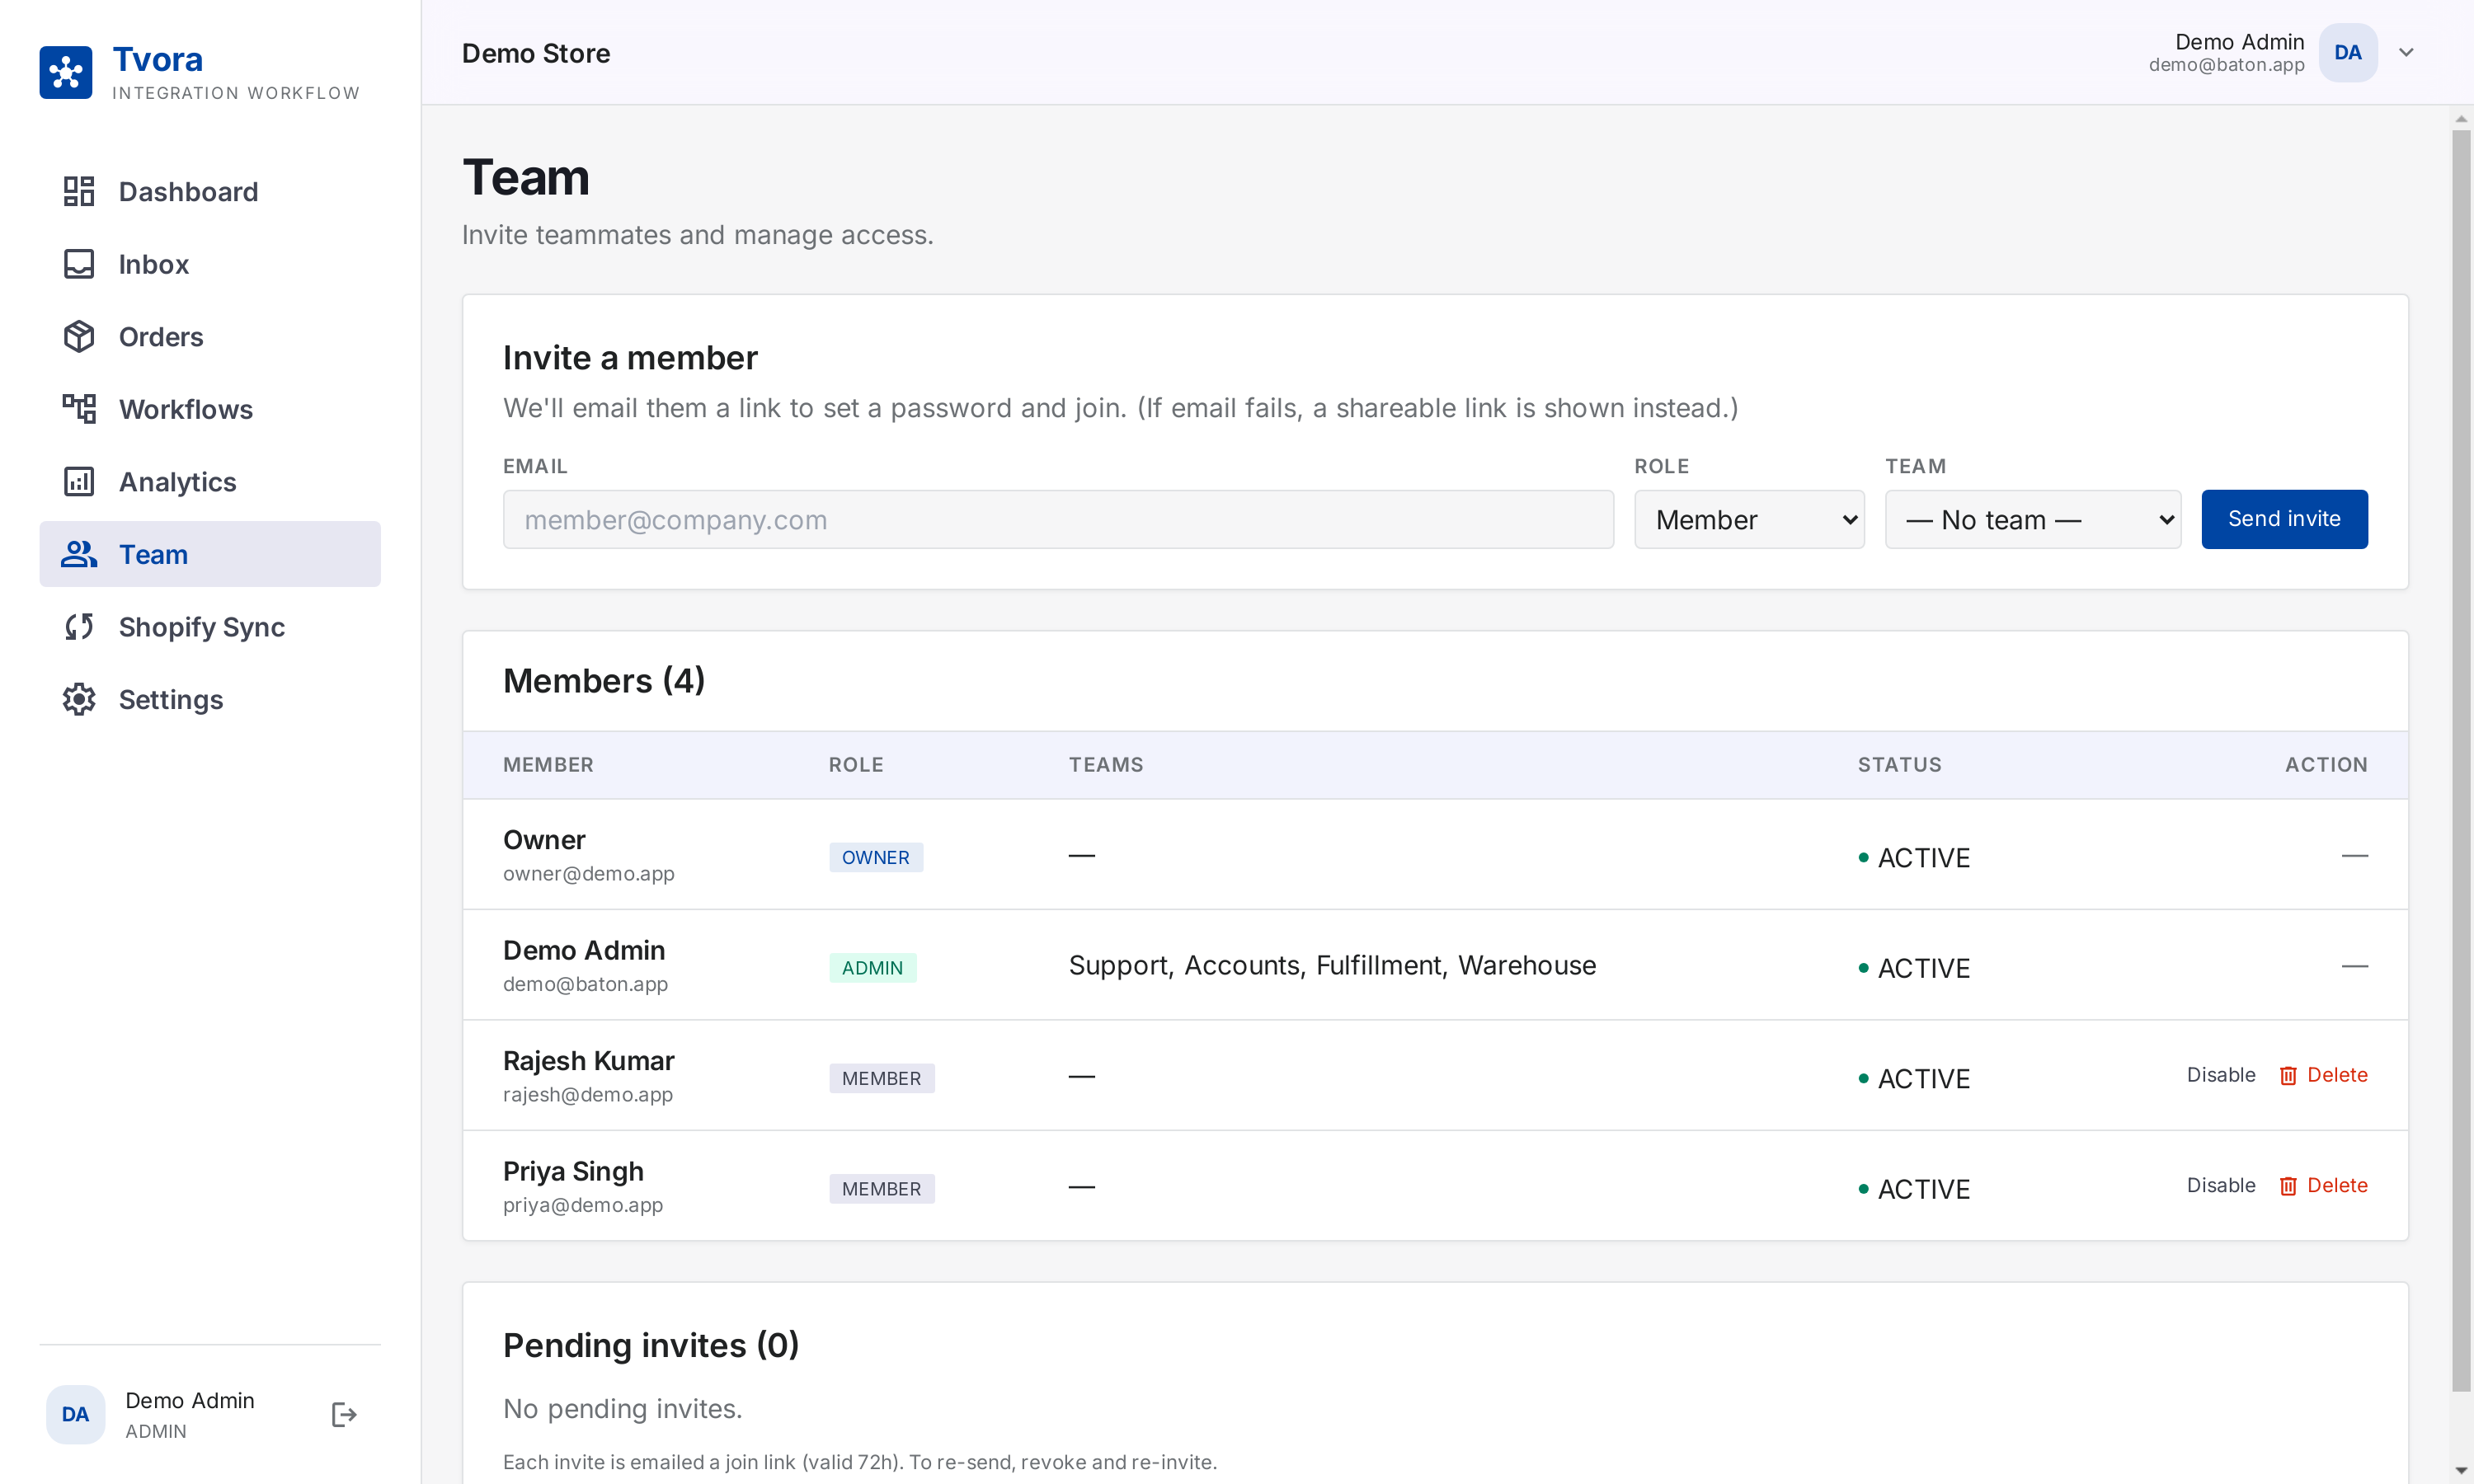The height and width of the screenshot is (1484, 2474).
Task: Open the Team select dropdown
Action: tap(2032, 519)
